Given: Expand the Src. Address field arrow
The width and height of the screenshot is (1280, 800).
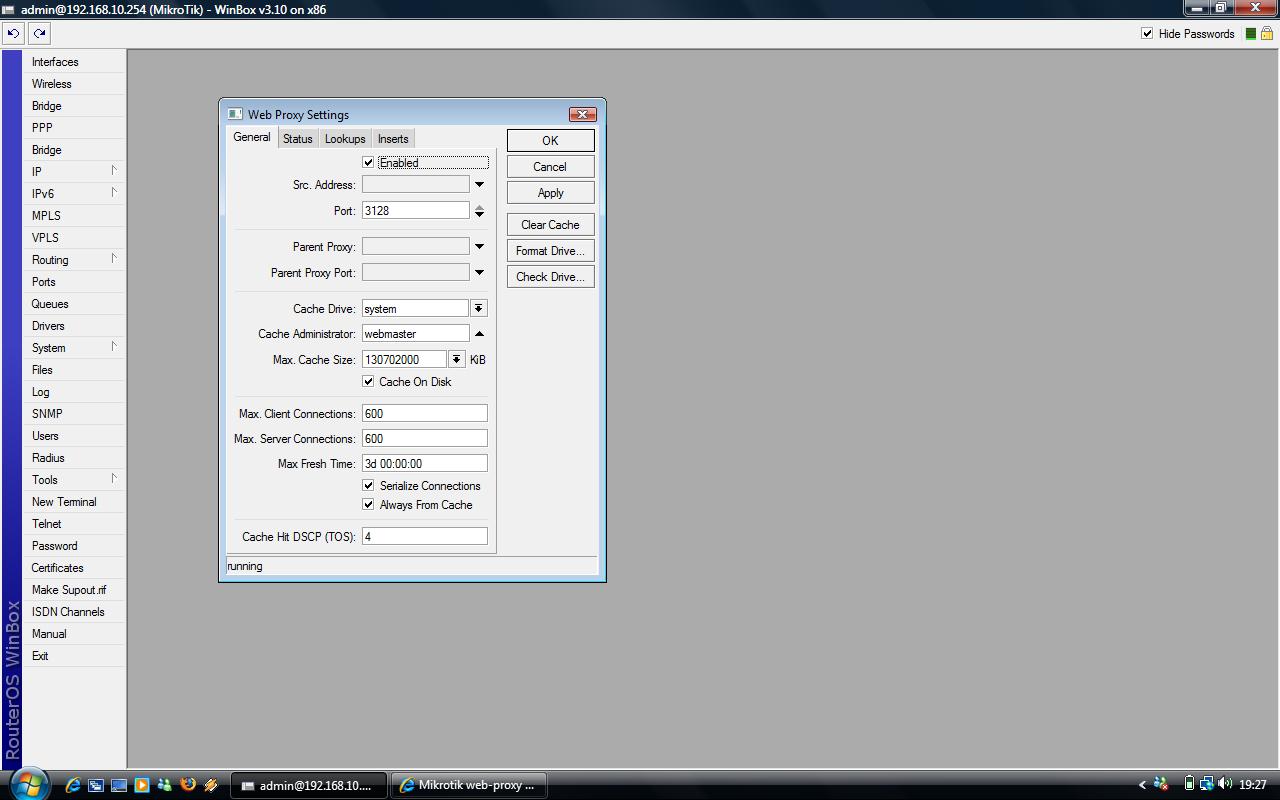Looking at the screenshot, I should click(x=479, y=184).
